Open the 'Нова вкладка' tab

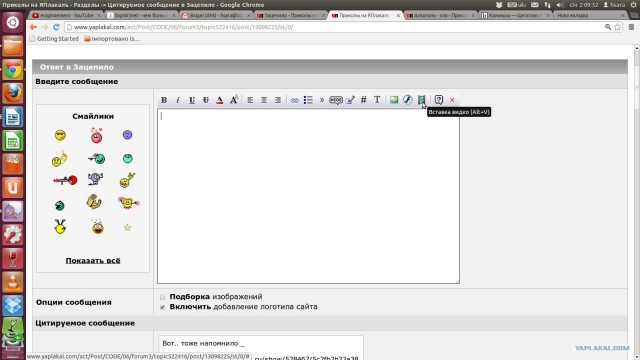(590, 15)
